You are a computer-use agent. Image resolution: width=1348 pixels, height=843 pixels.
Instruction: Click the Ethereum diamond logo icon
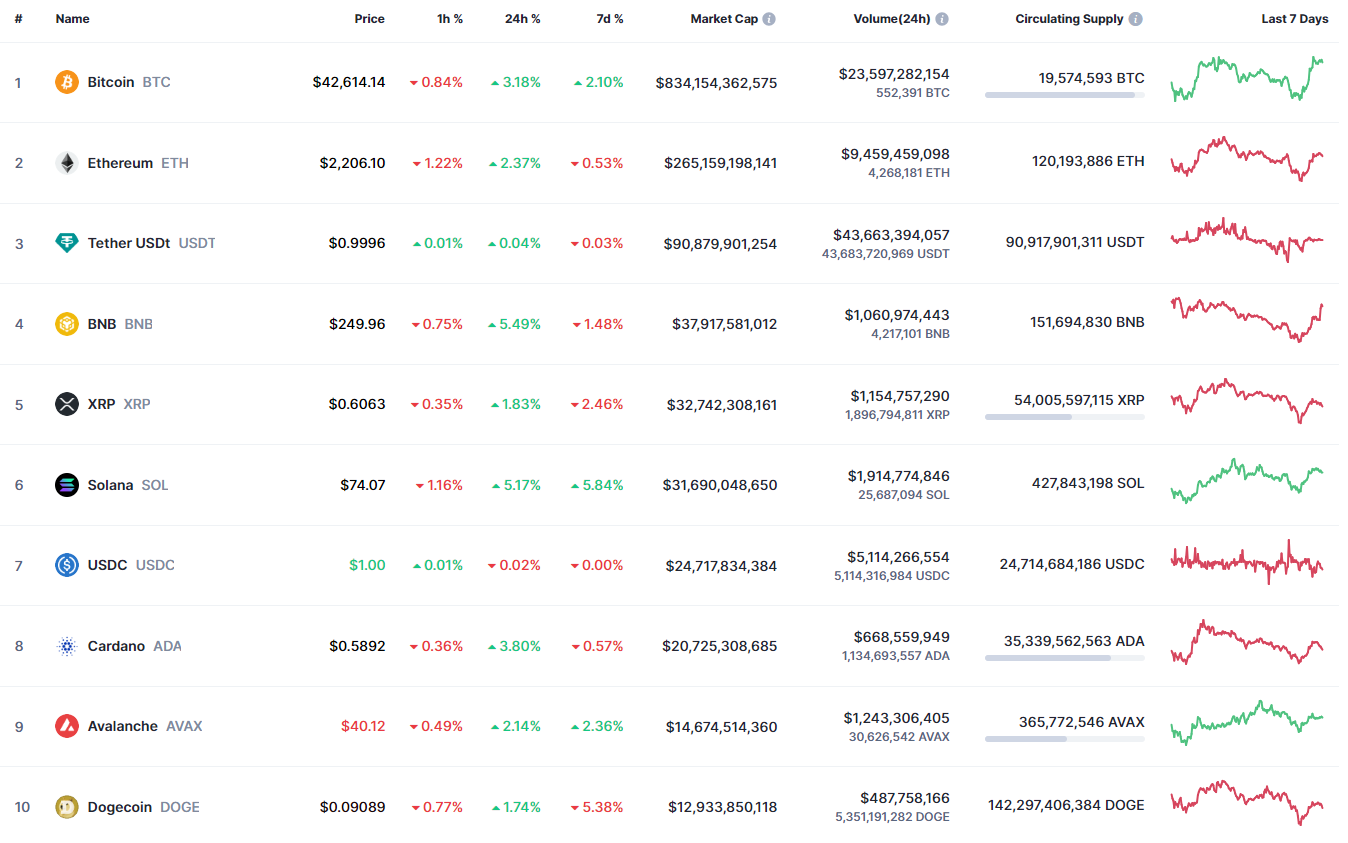tap(67, 163)
